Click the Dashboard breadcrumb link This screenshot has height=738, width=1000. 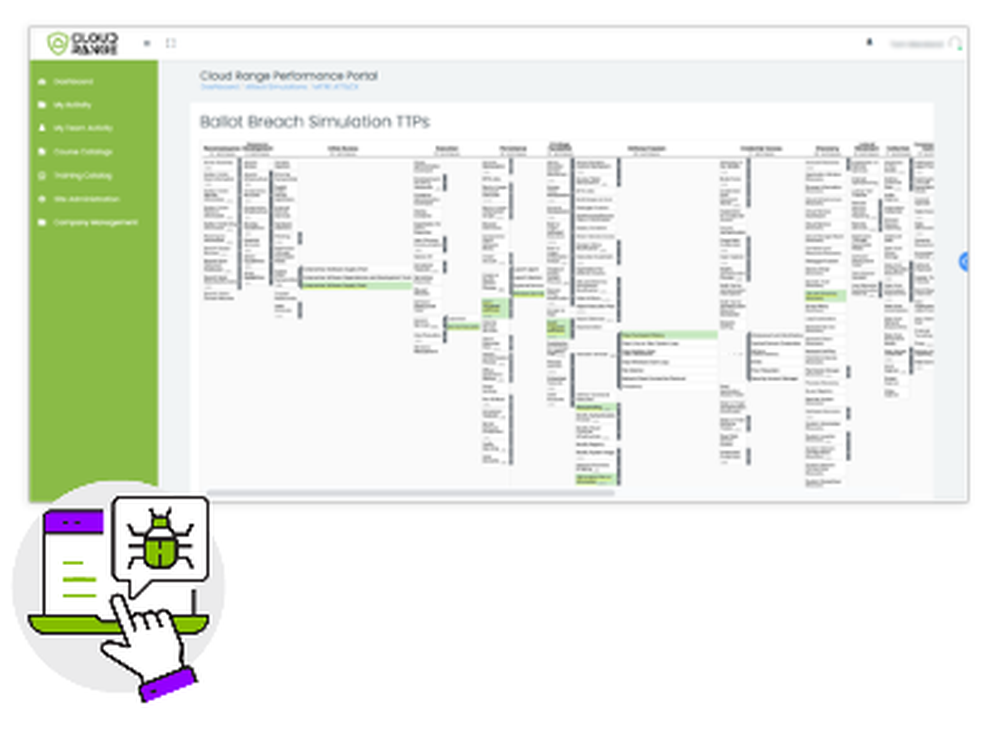click(219, 87)
